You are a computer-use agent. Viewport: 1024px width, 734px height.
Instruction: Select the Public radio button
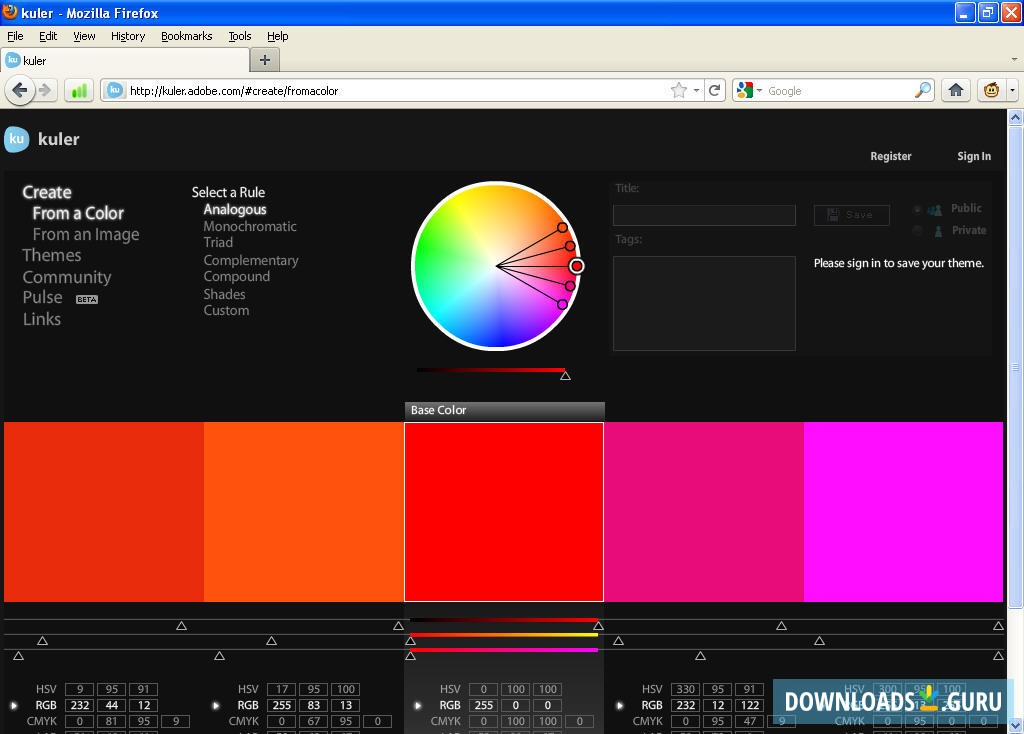pyautogui.click(x=917, y=208)
